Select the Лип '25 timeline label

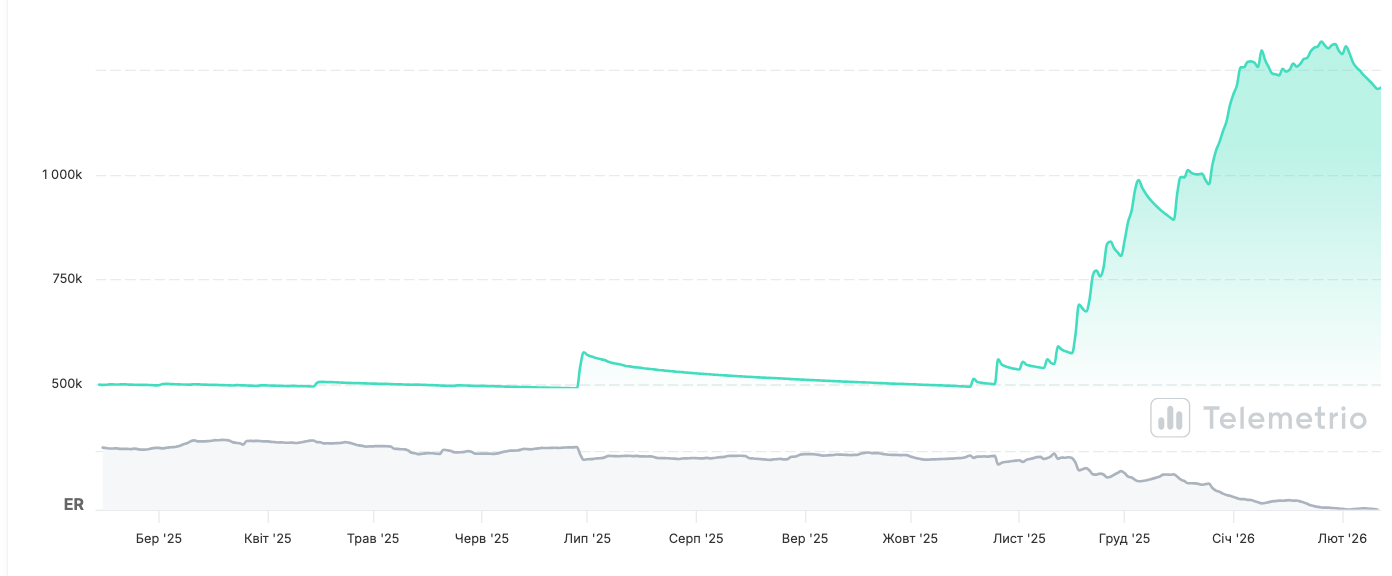pos(587,539)
